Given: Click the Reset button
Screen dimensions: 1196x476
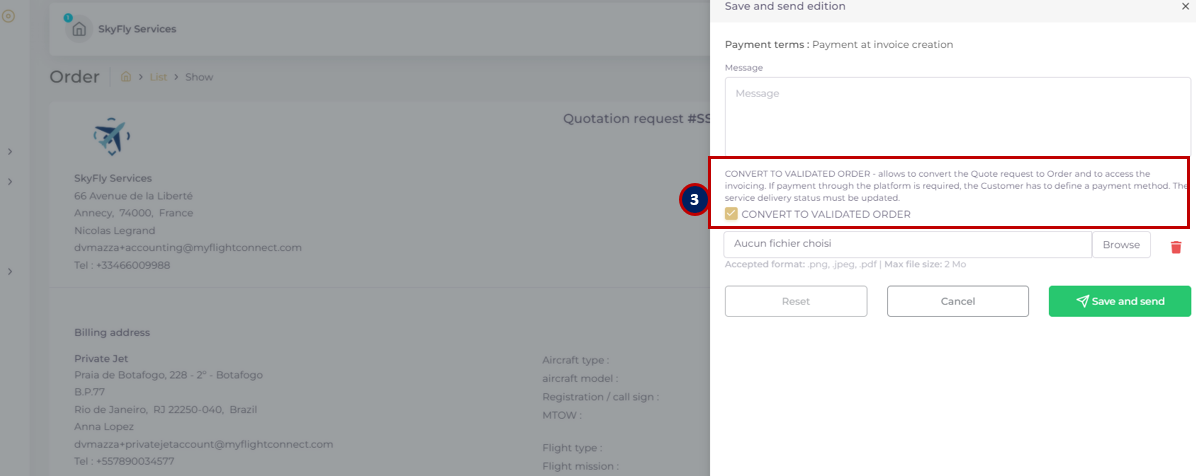Looking at the screenshot, I should [796, 301].
